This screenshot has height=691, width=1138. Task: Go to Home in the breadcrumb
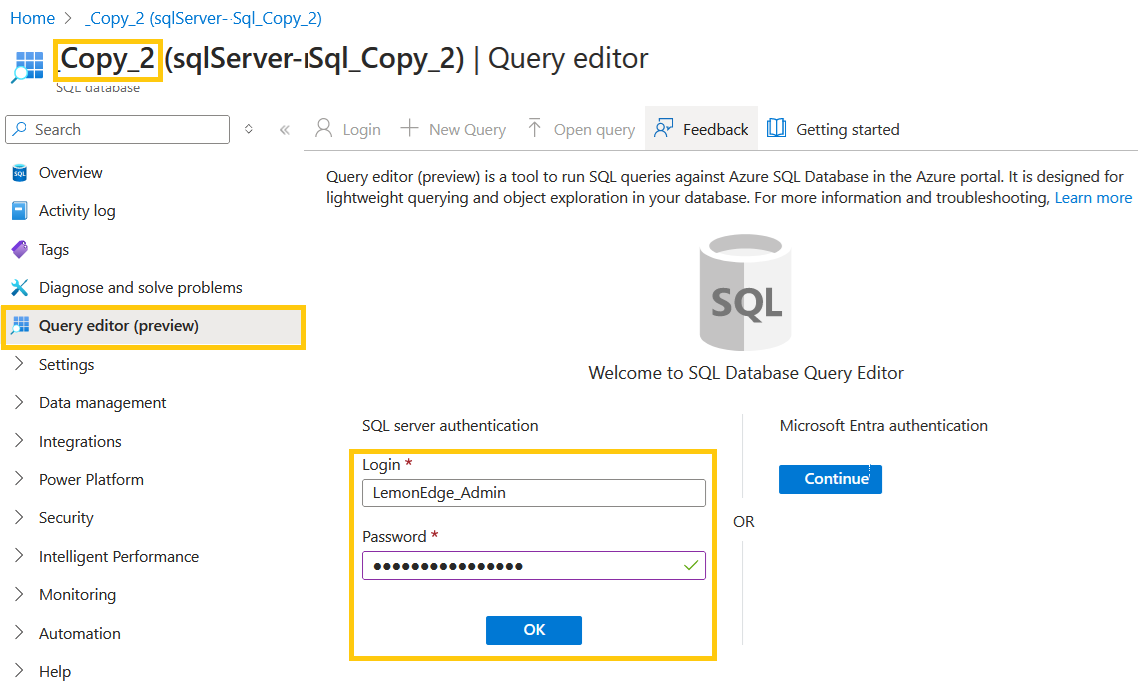click(33, 18)
